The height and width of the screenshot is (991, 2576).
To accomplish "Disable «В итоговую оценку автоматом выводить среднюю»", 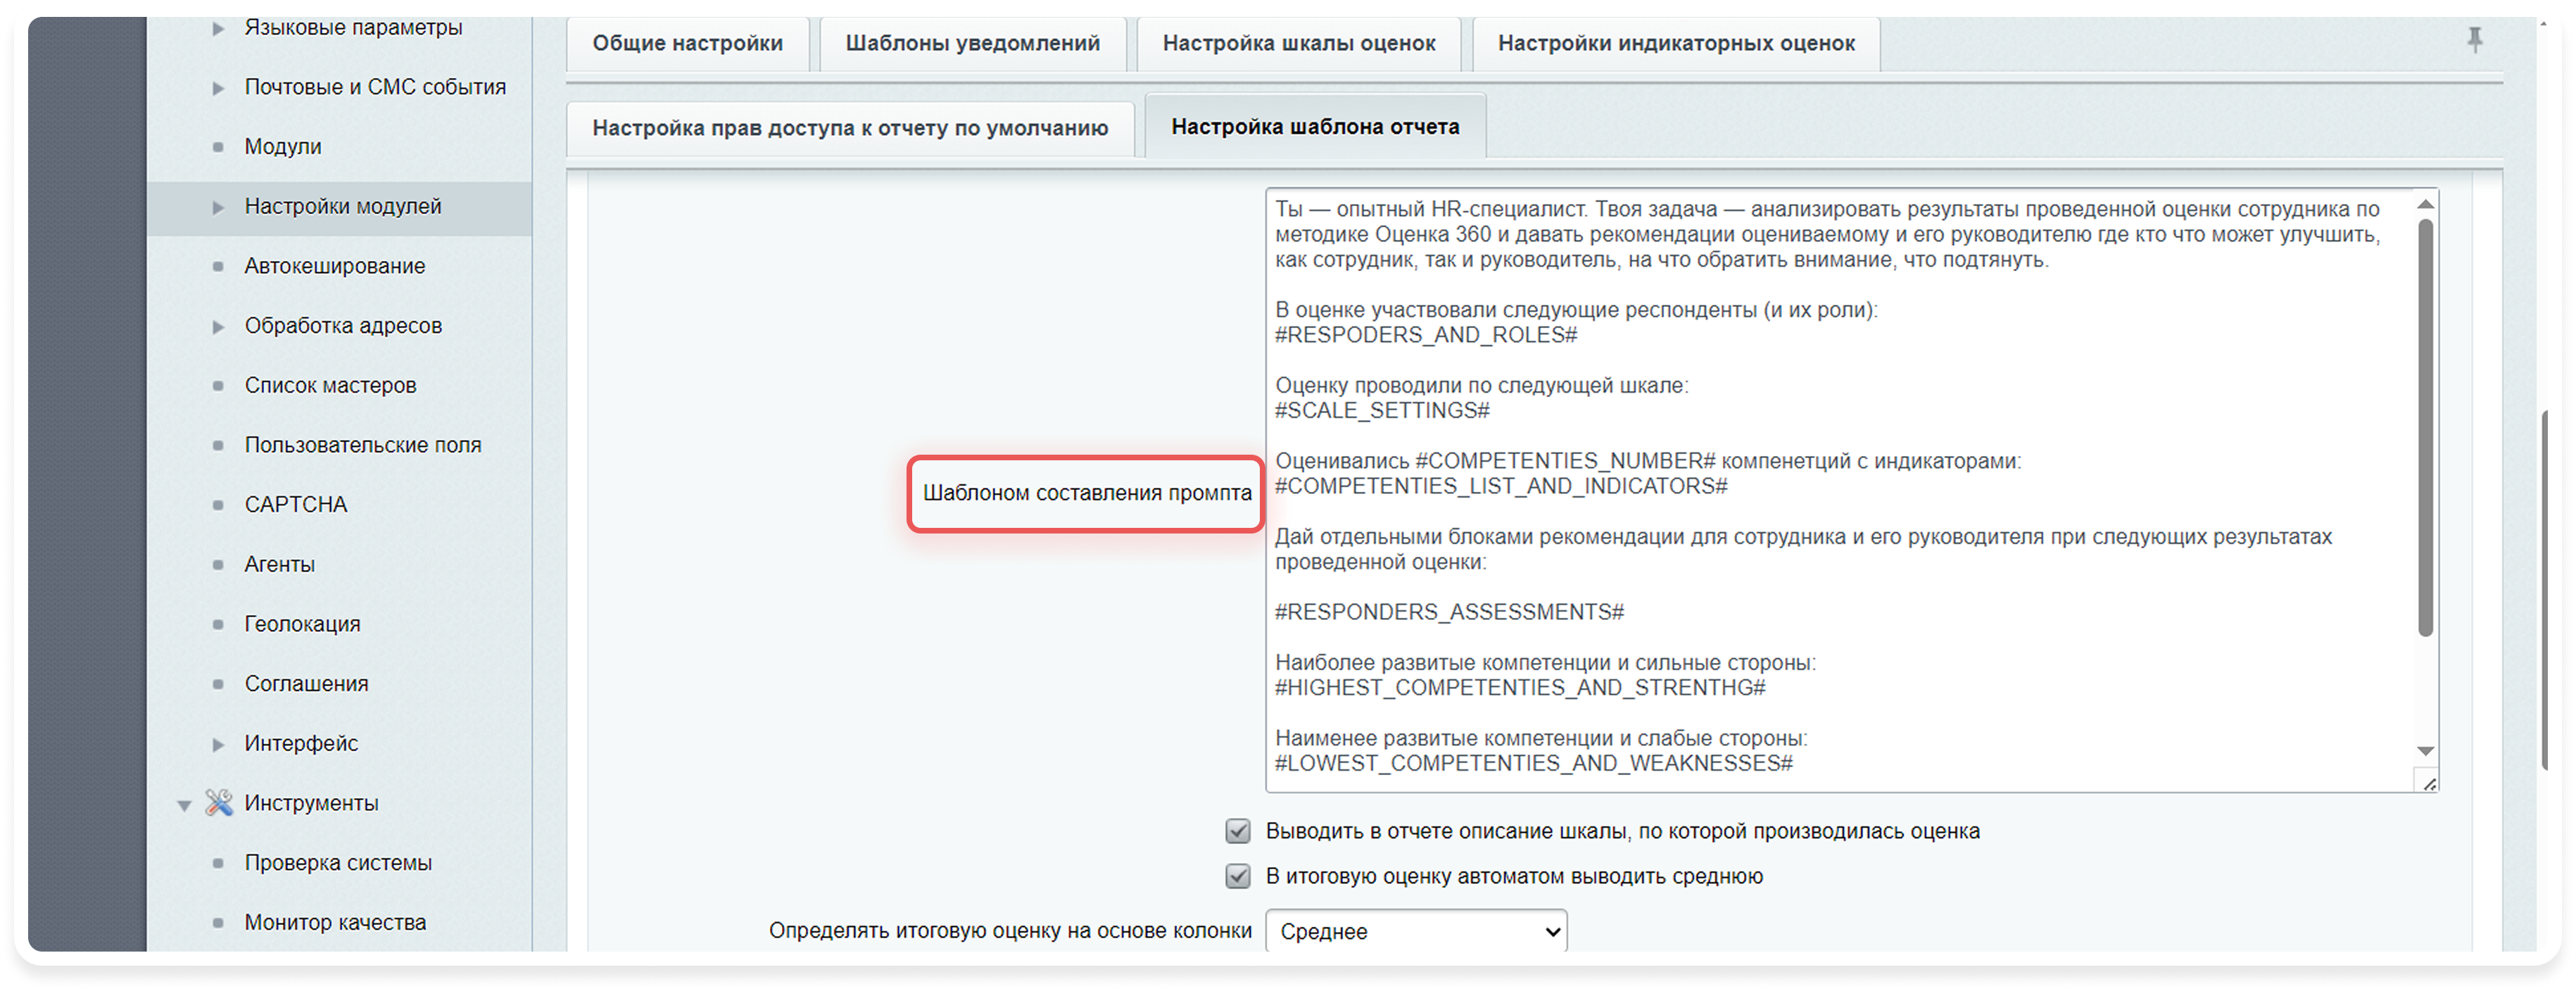I will coord(1238,876).
